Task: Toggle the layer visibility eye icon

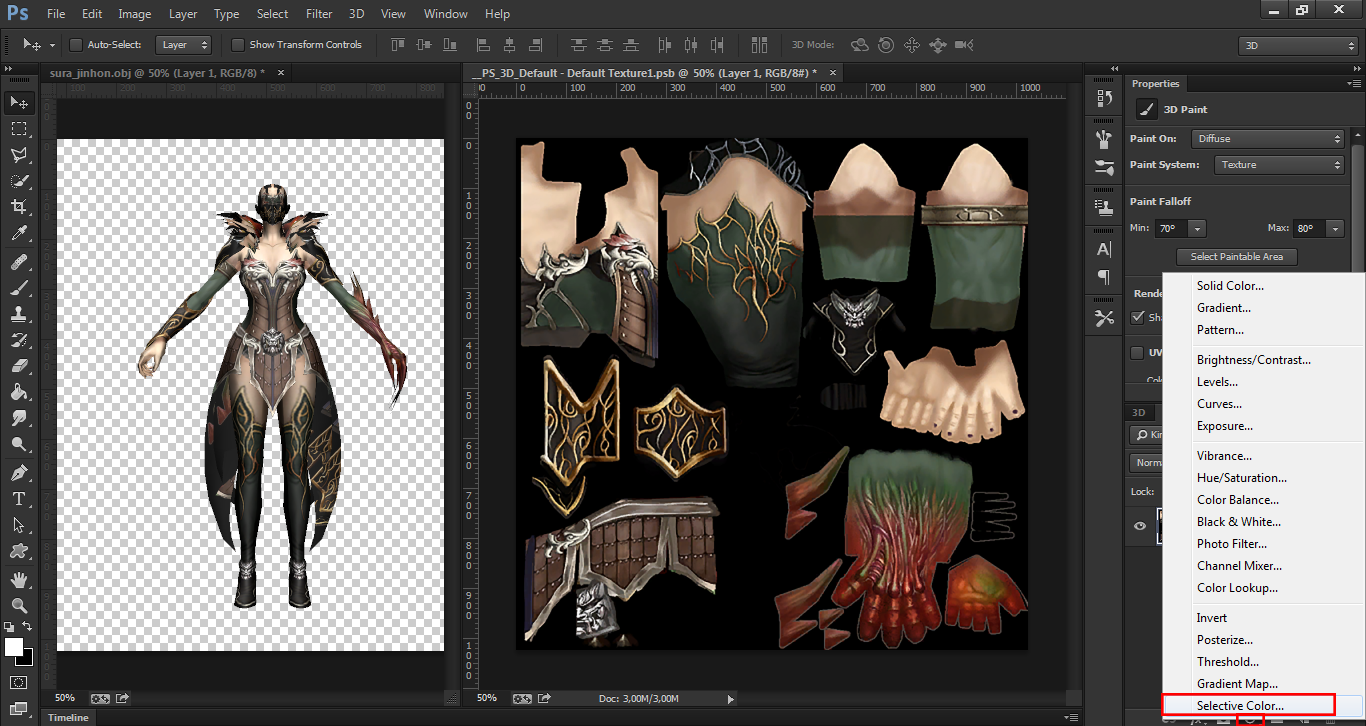Action: click(x=1140, y=526)
